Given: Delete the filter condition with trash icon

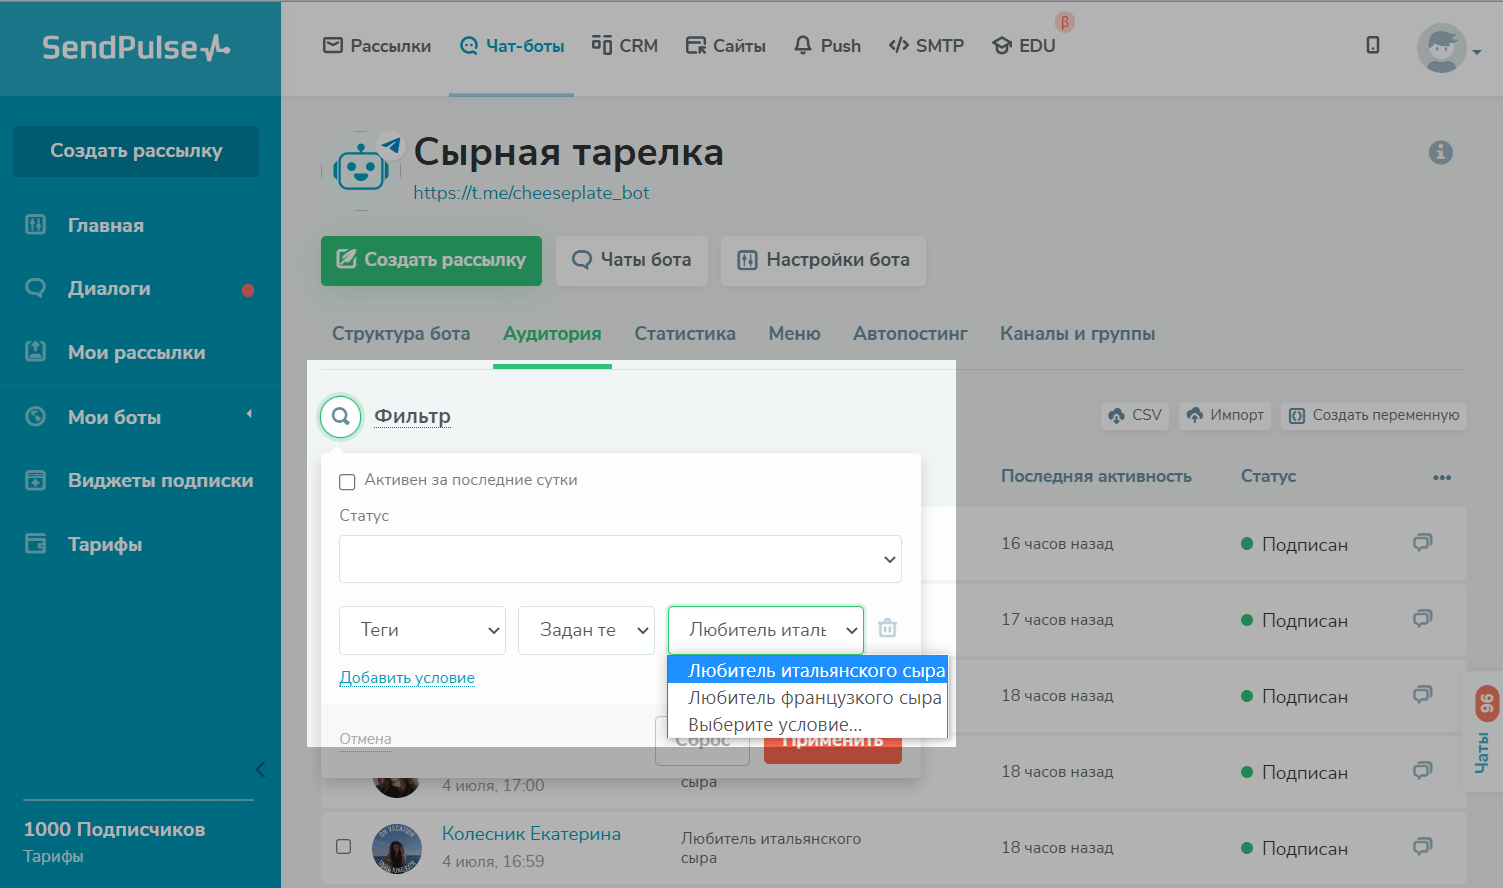Looking at the screenshot, I should [x=887, y=629].
